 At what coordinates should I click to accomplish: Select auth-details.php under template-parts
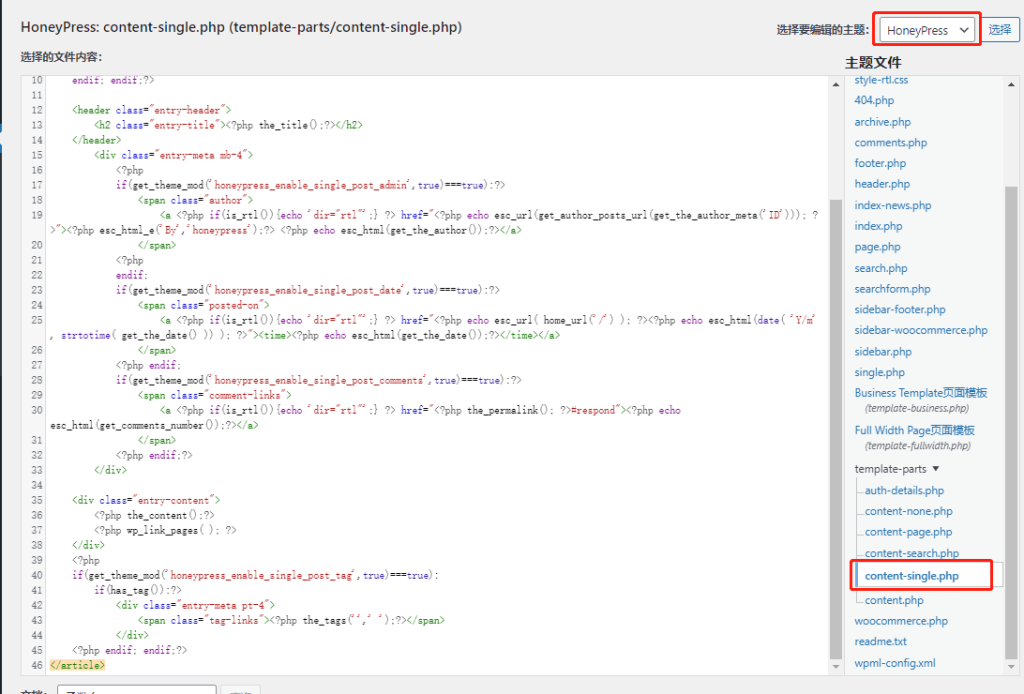coord(904,490)
